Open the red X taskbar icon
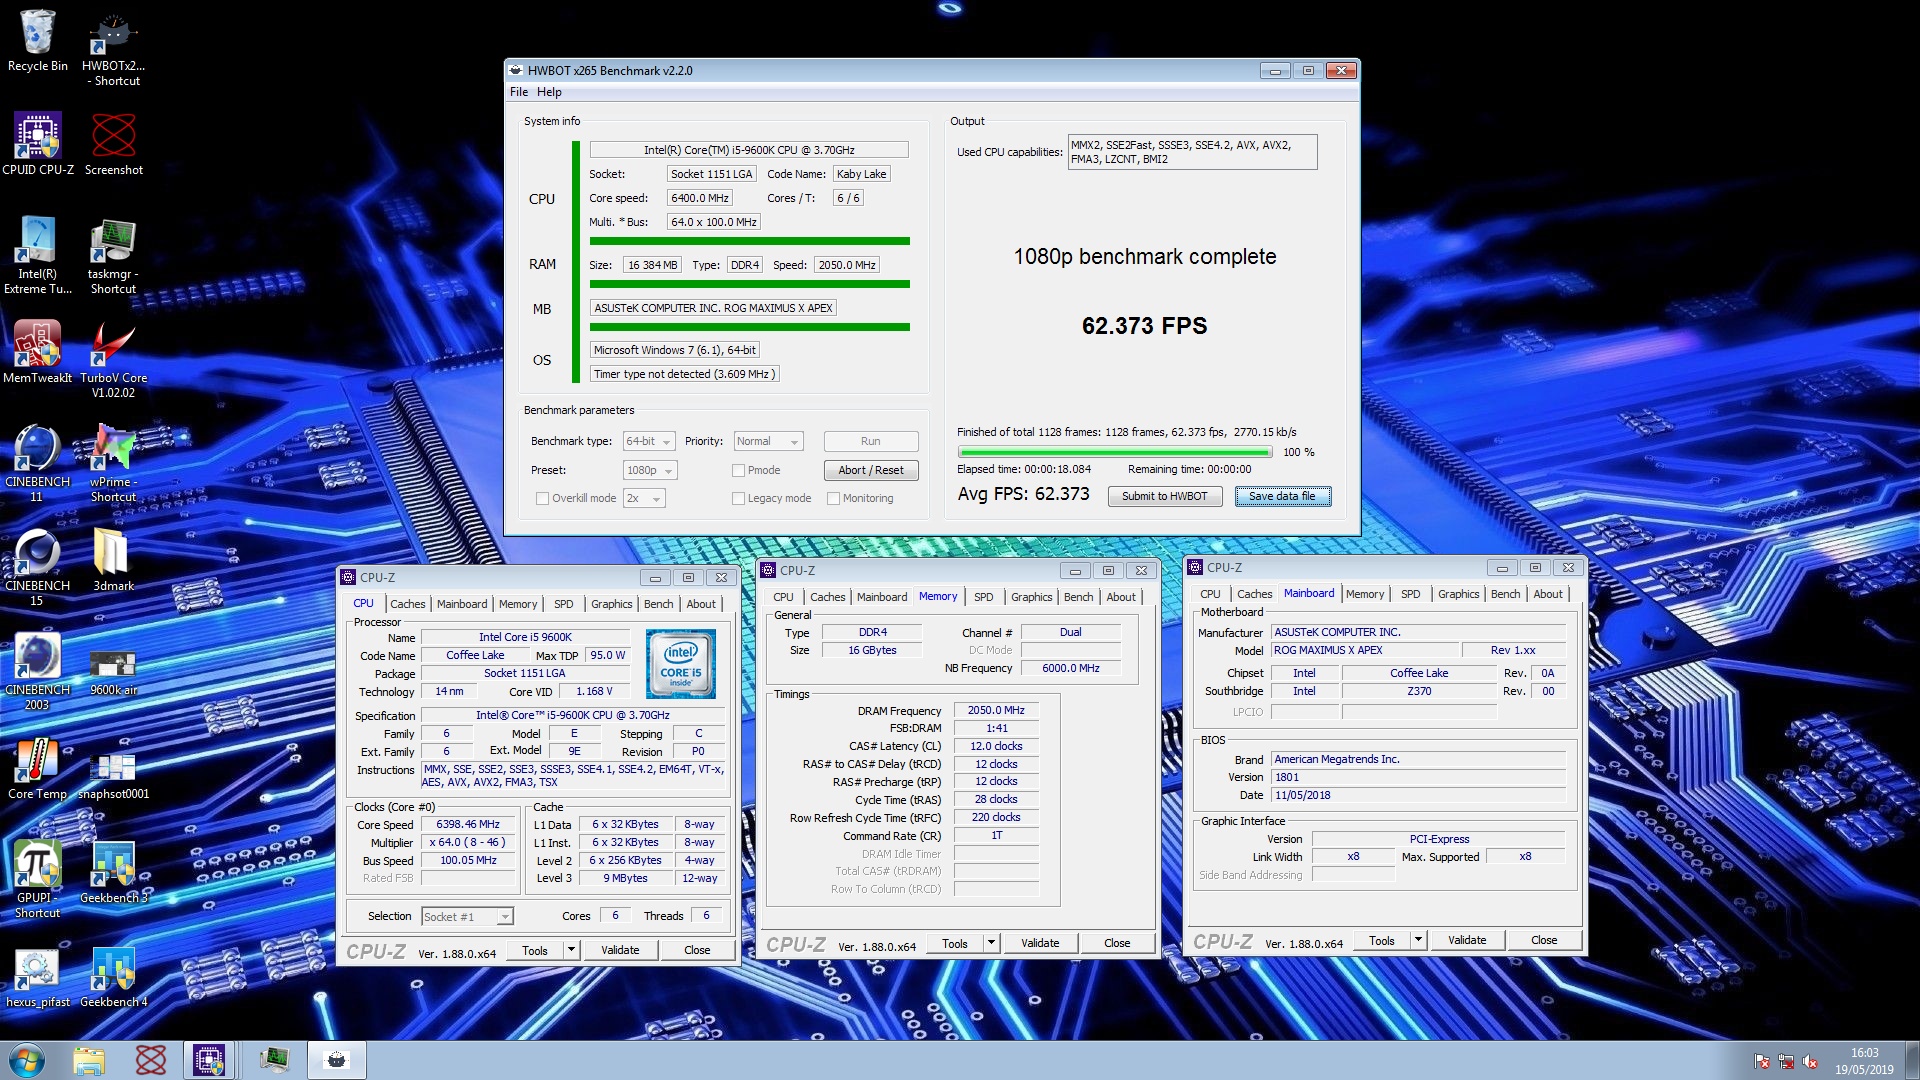The width and height of the screenshot is (1920, 1080). tap(151, 1060)
